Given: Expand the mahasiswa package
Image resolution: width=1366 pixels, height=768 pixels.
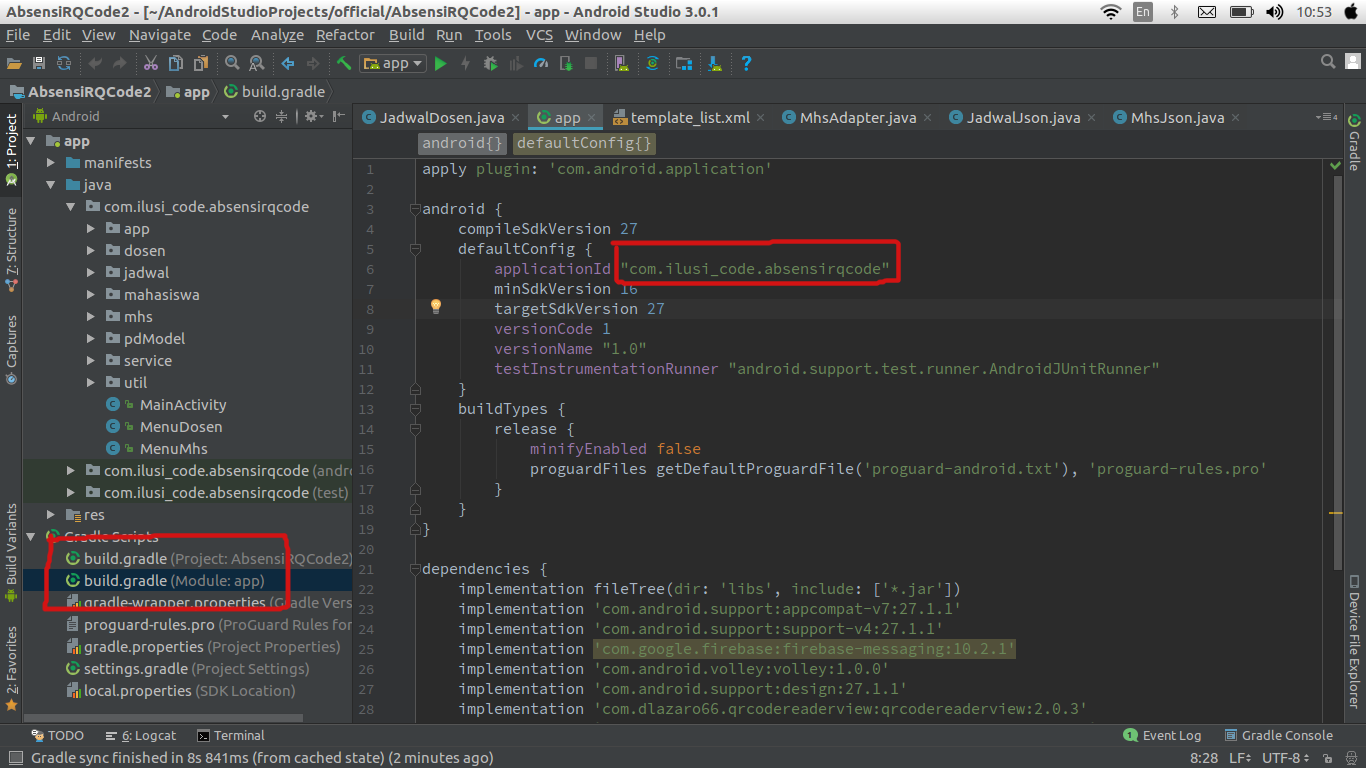Looking at the screenshot, I should [91, 295].
